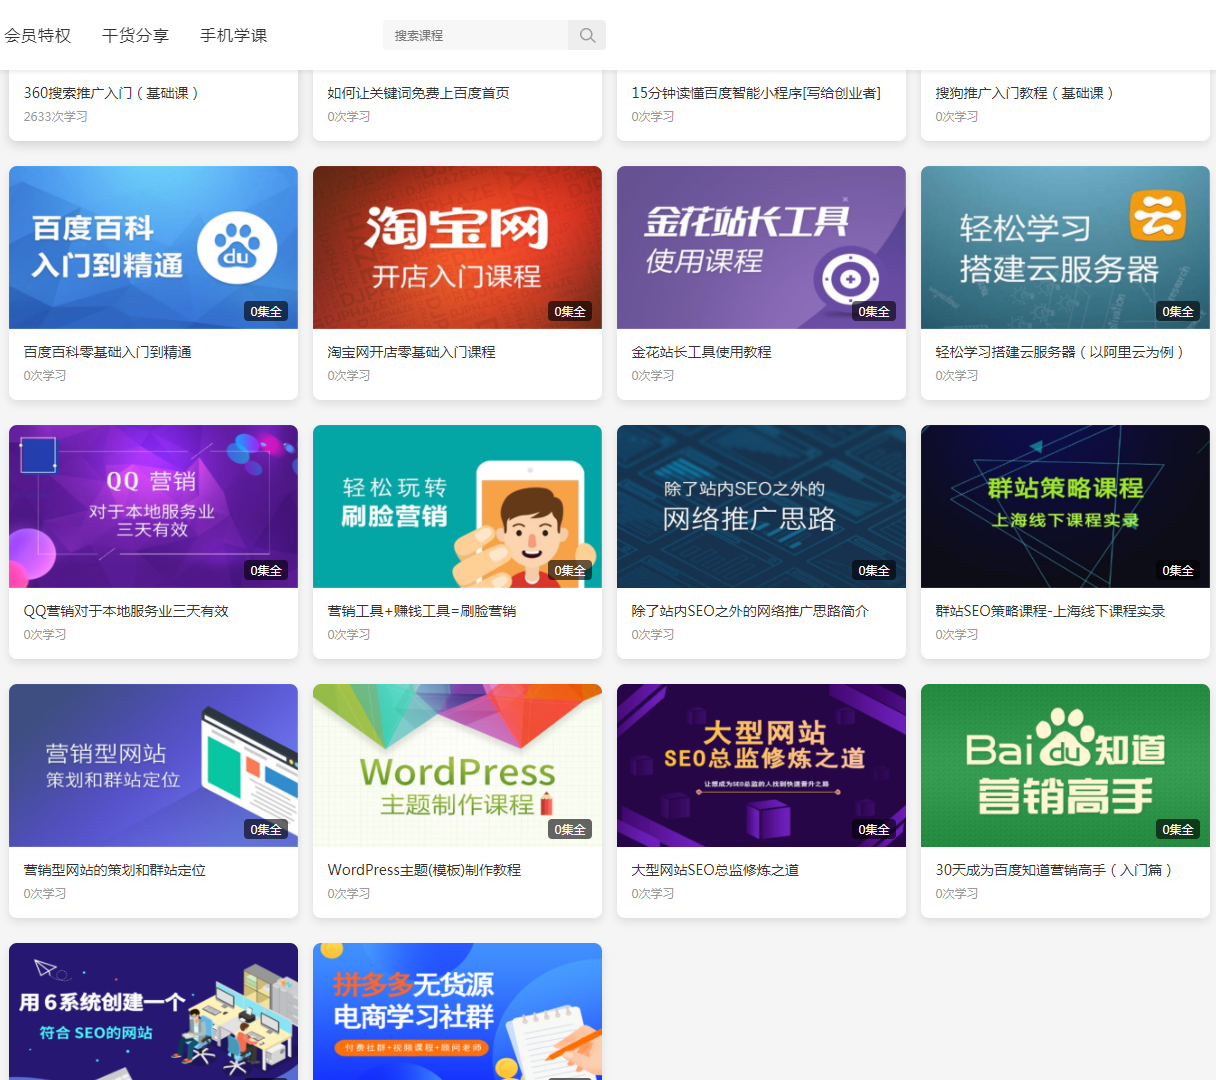1216x1080 pixels.
Task: Open 360搜索推广入门(基础课) course link
Action: pyautogui.click(x=112, y=93)
